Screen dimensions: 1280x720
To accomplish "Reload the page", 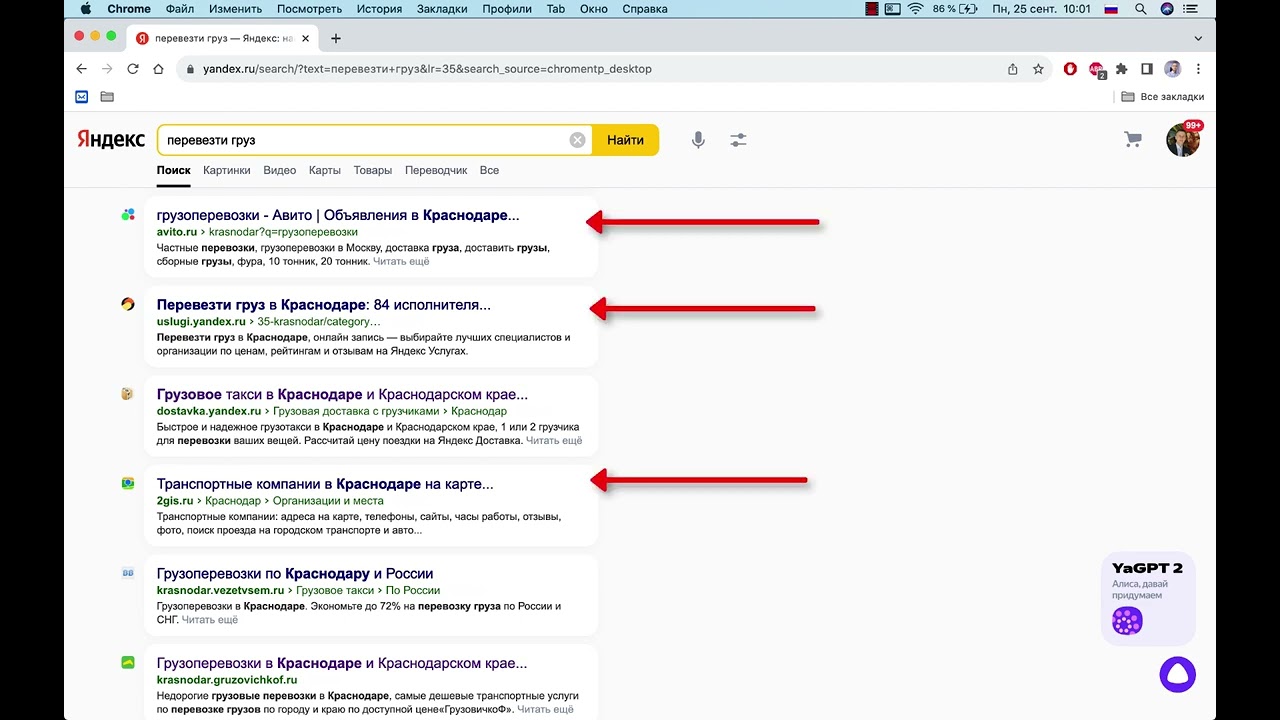I will click(x=133, y=69).
